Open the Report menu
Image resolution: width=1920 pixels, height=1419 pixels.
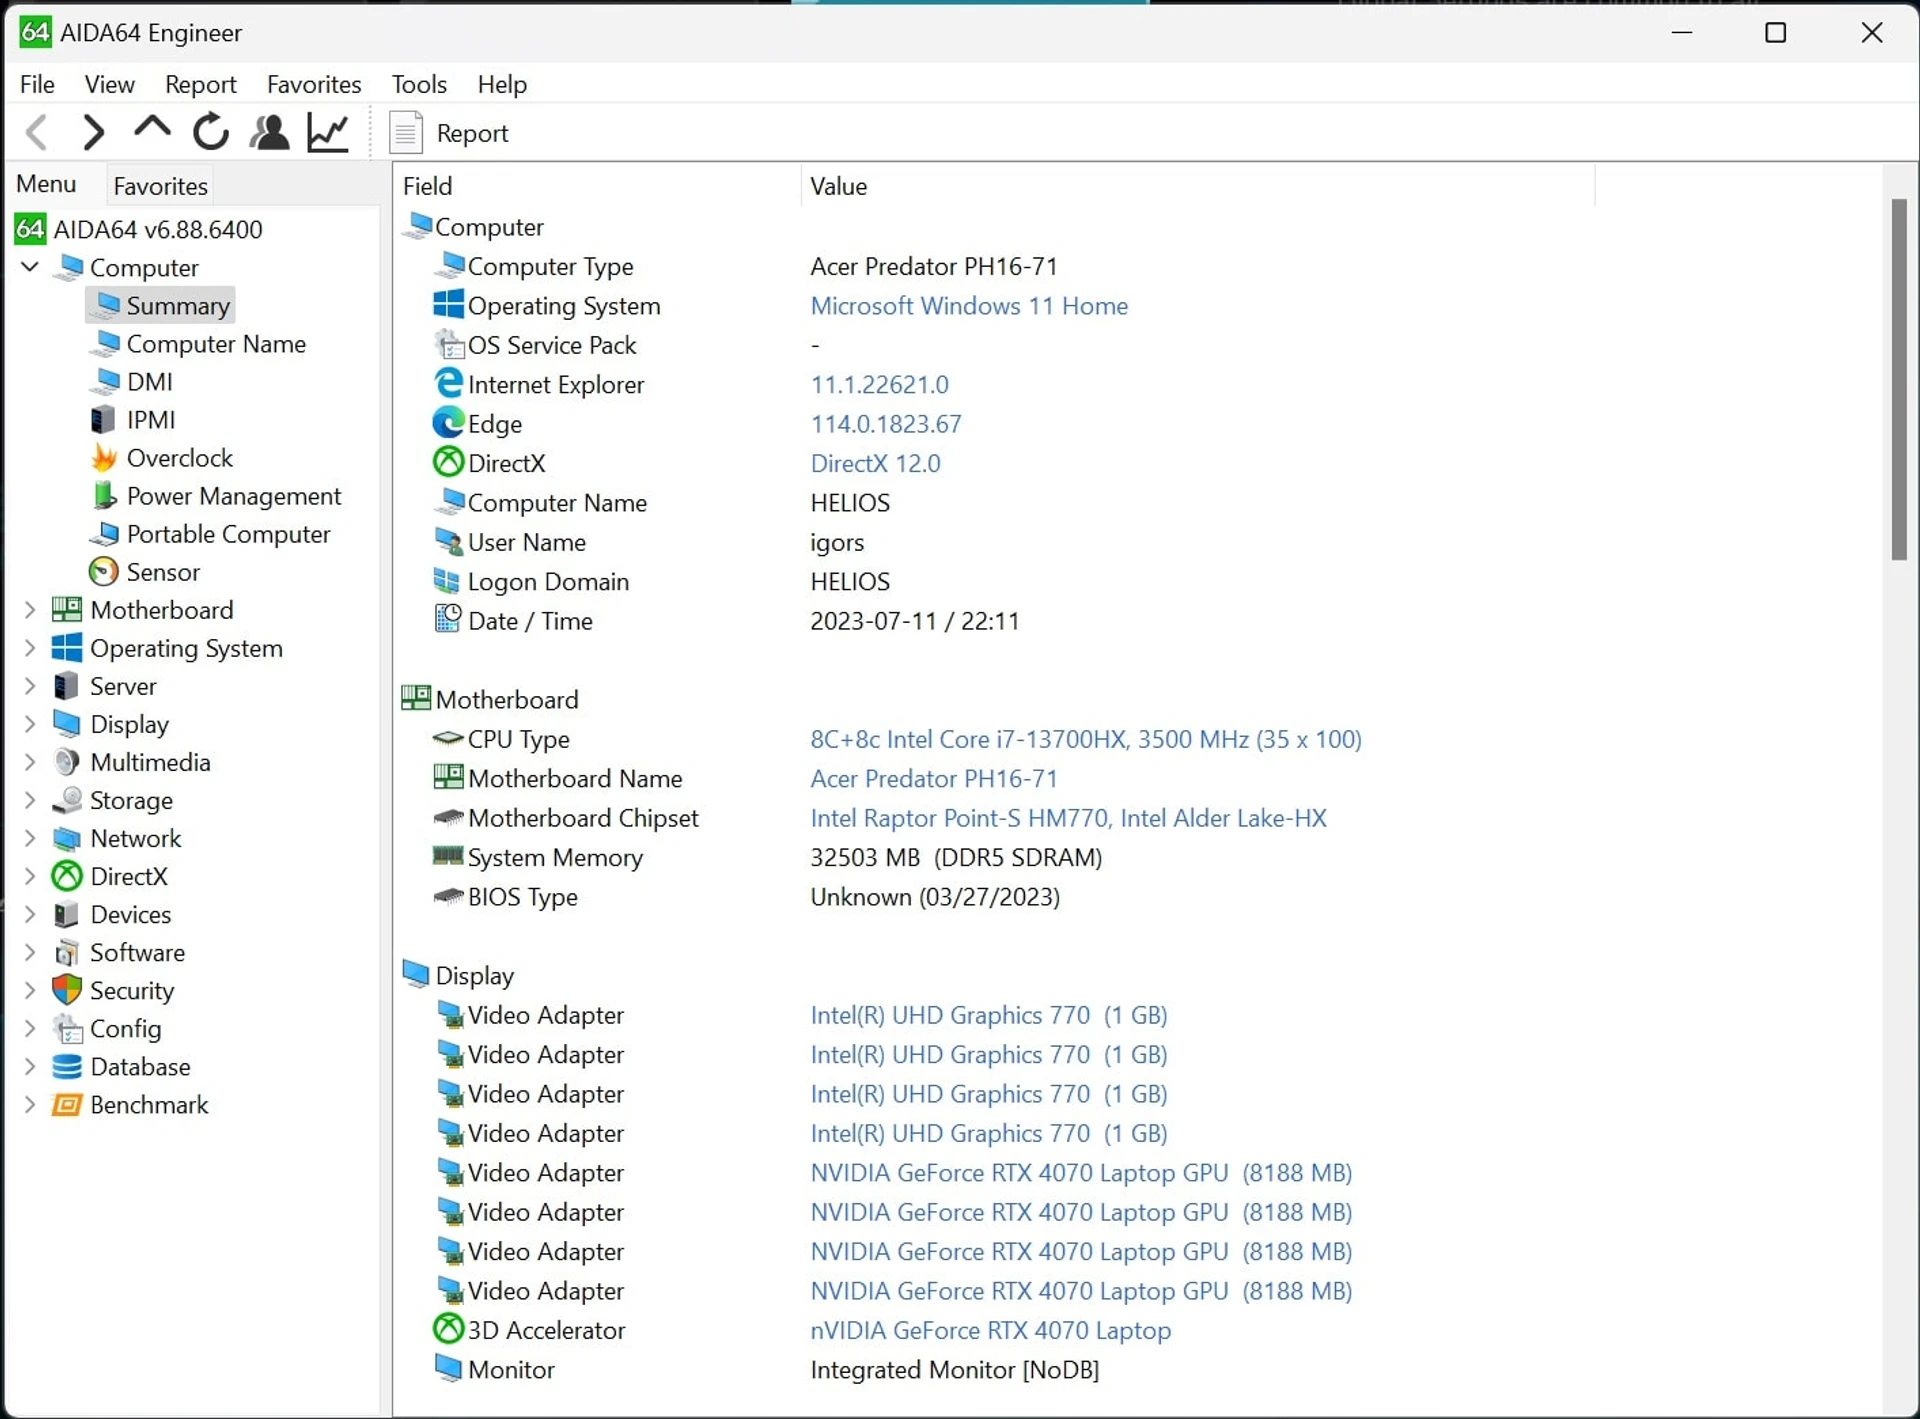[x=200, y=84]
